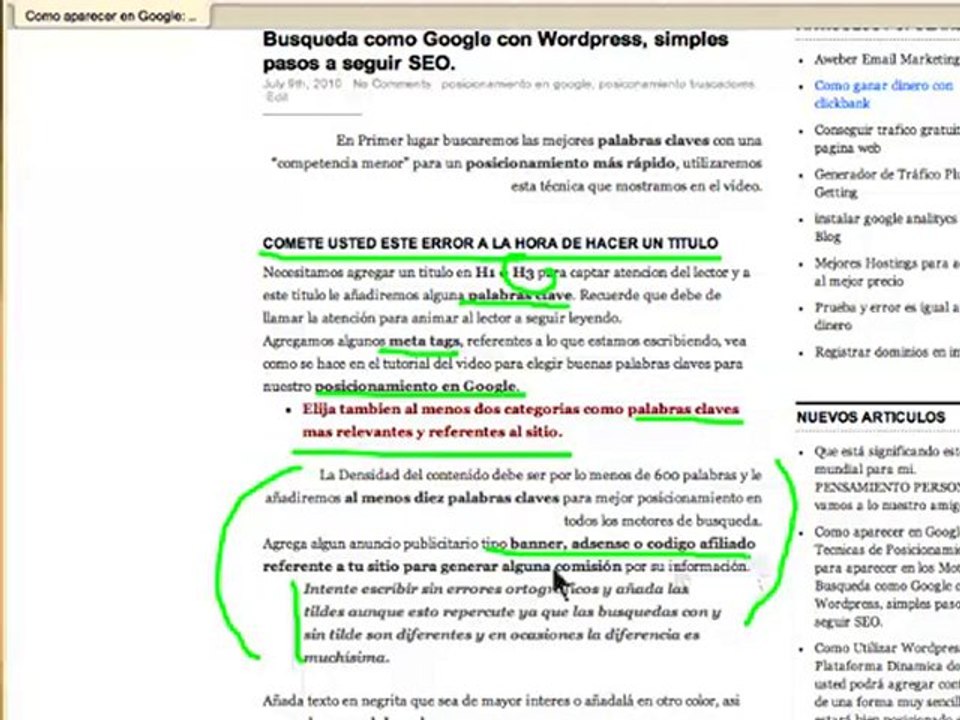Open new article 'Como Utilizar Wordpress'
Screen dimensions: 960x720
887,681
